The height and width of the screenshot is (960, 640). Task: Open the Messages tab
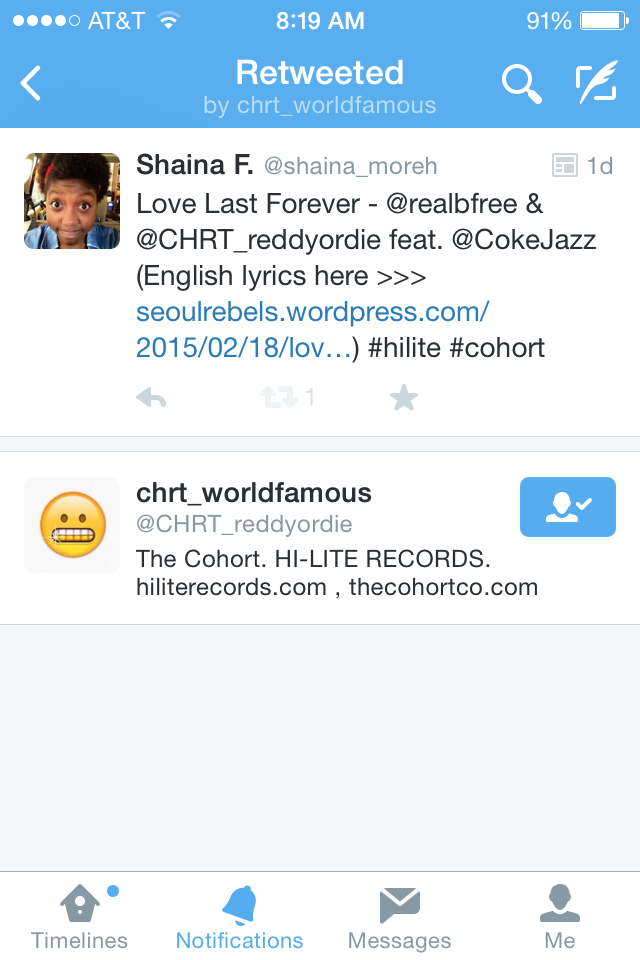[399, 917]
